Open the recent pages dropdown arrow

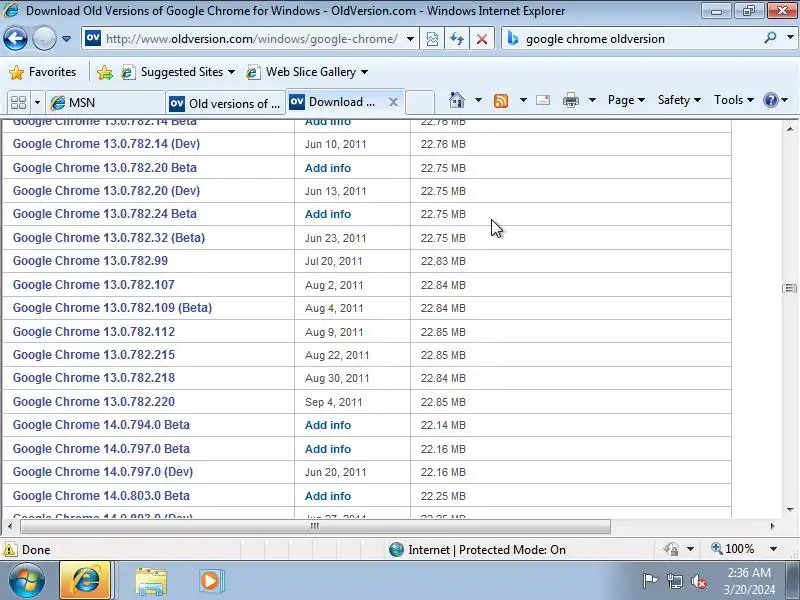coord(66,39)
